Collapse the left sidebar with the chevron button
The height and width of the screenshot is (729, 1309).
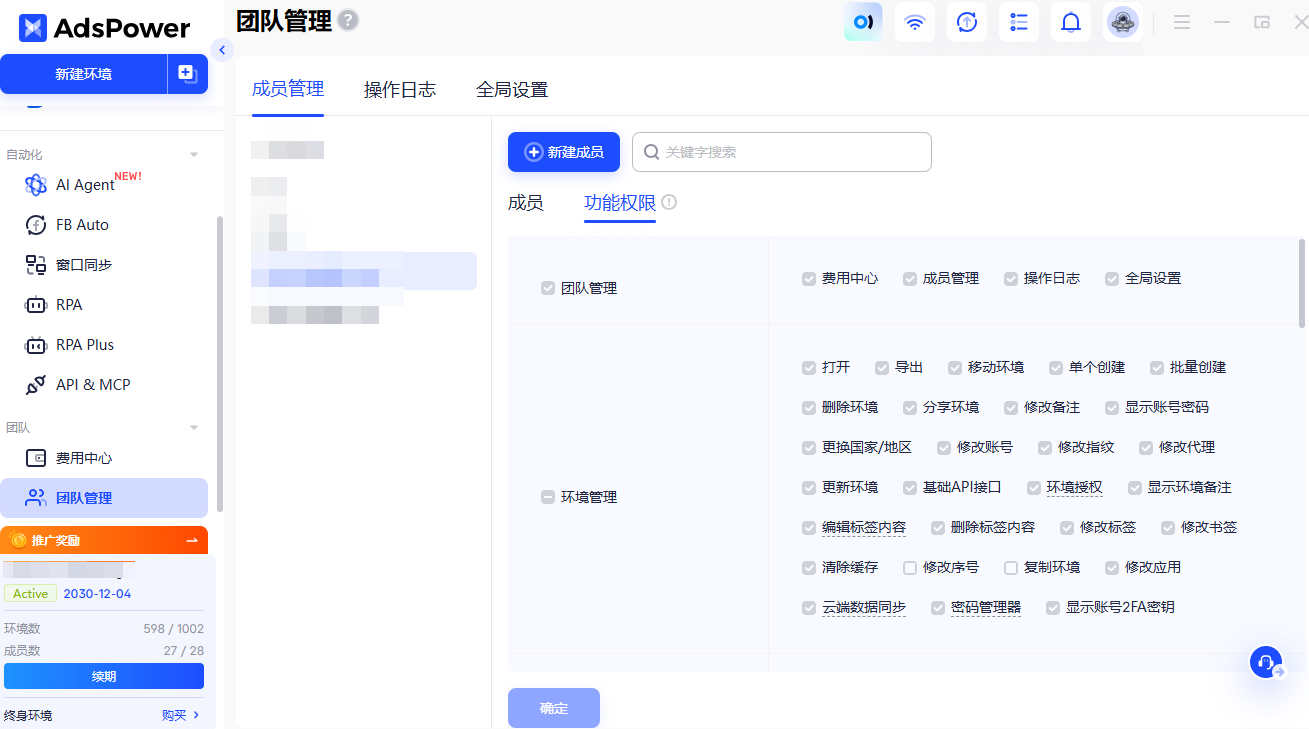[223, 50]
